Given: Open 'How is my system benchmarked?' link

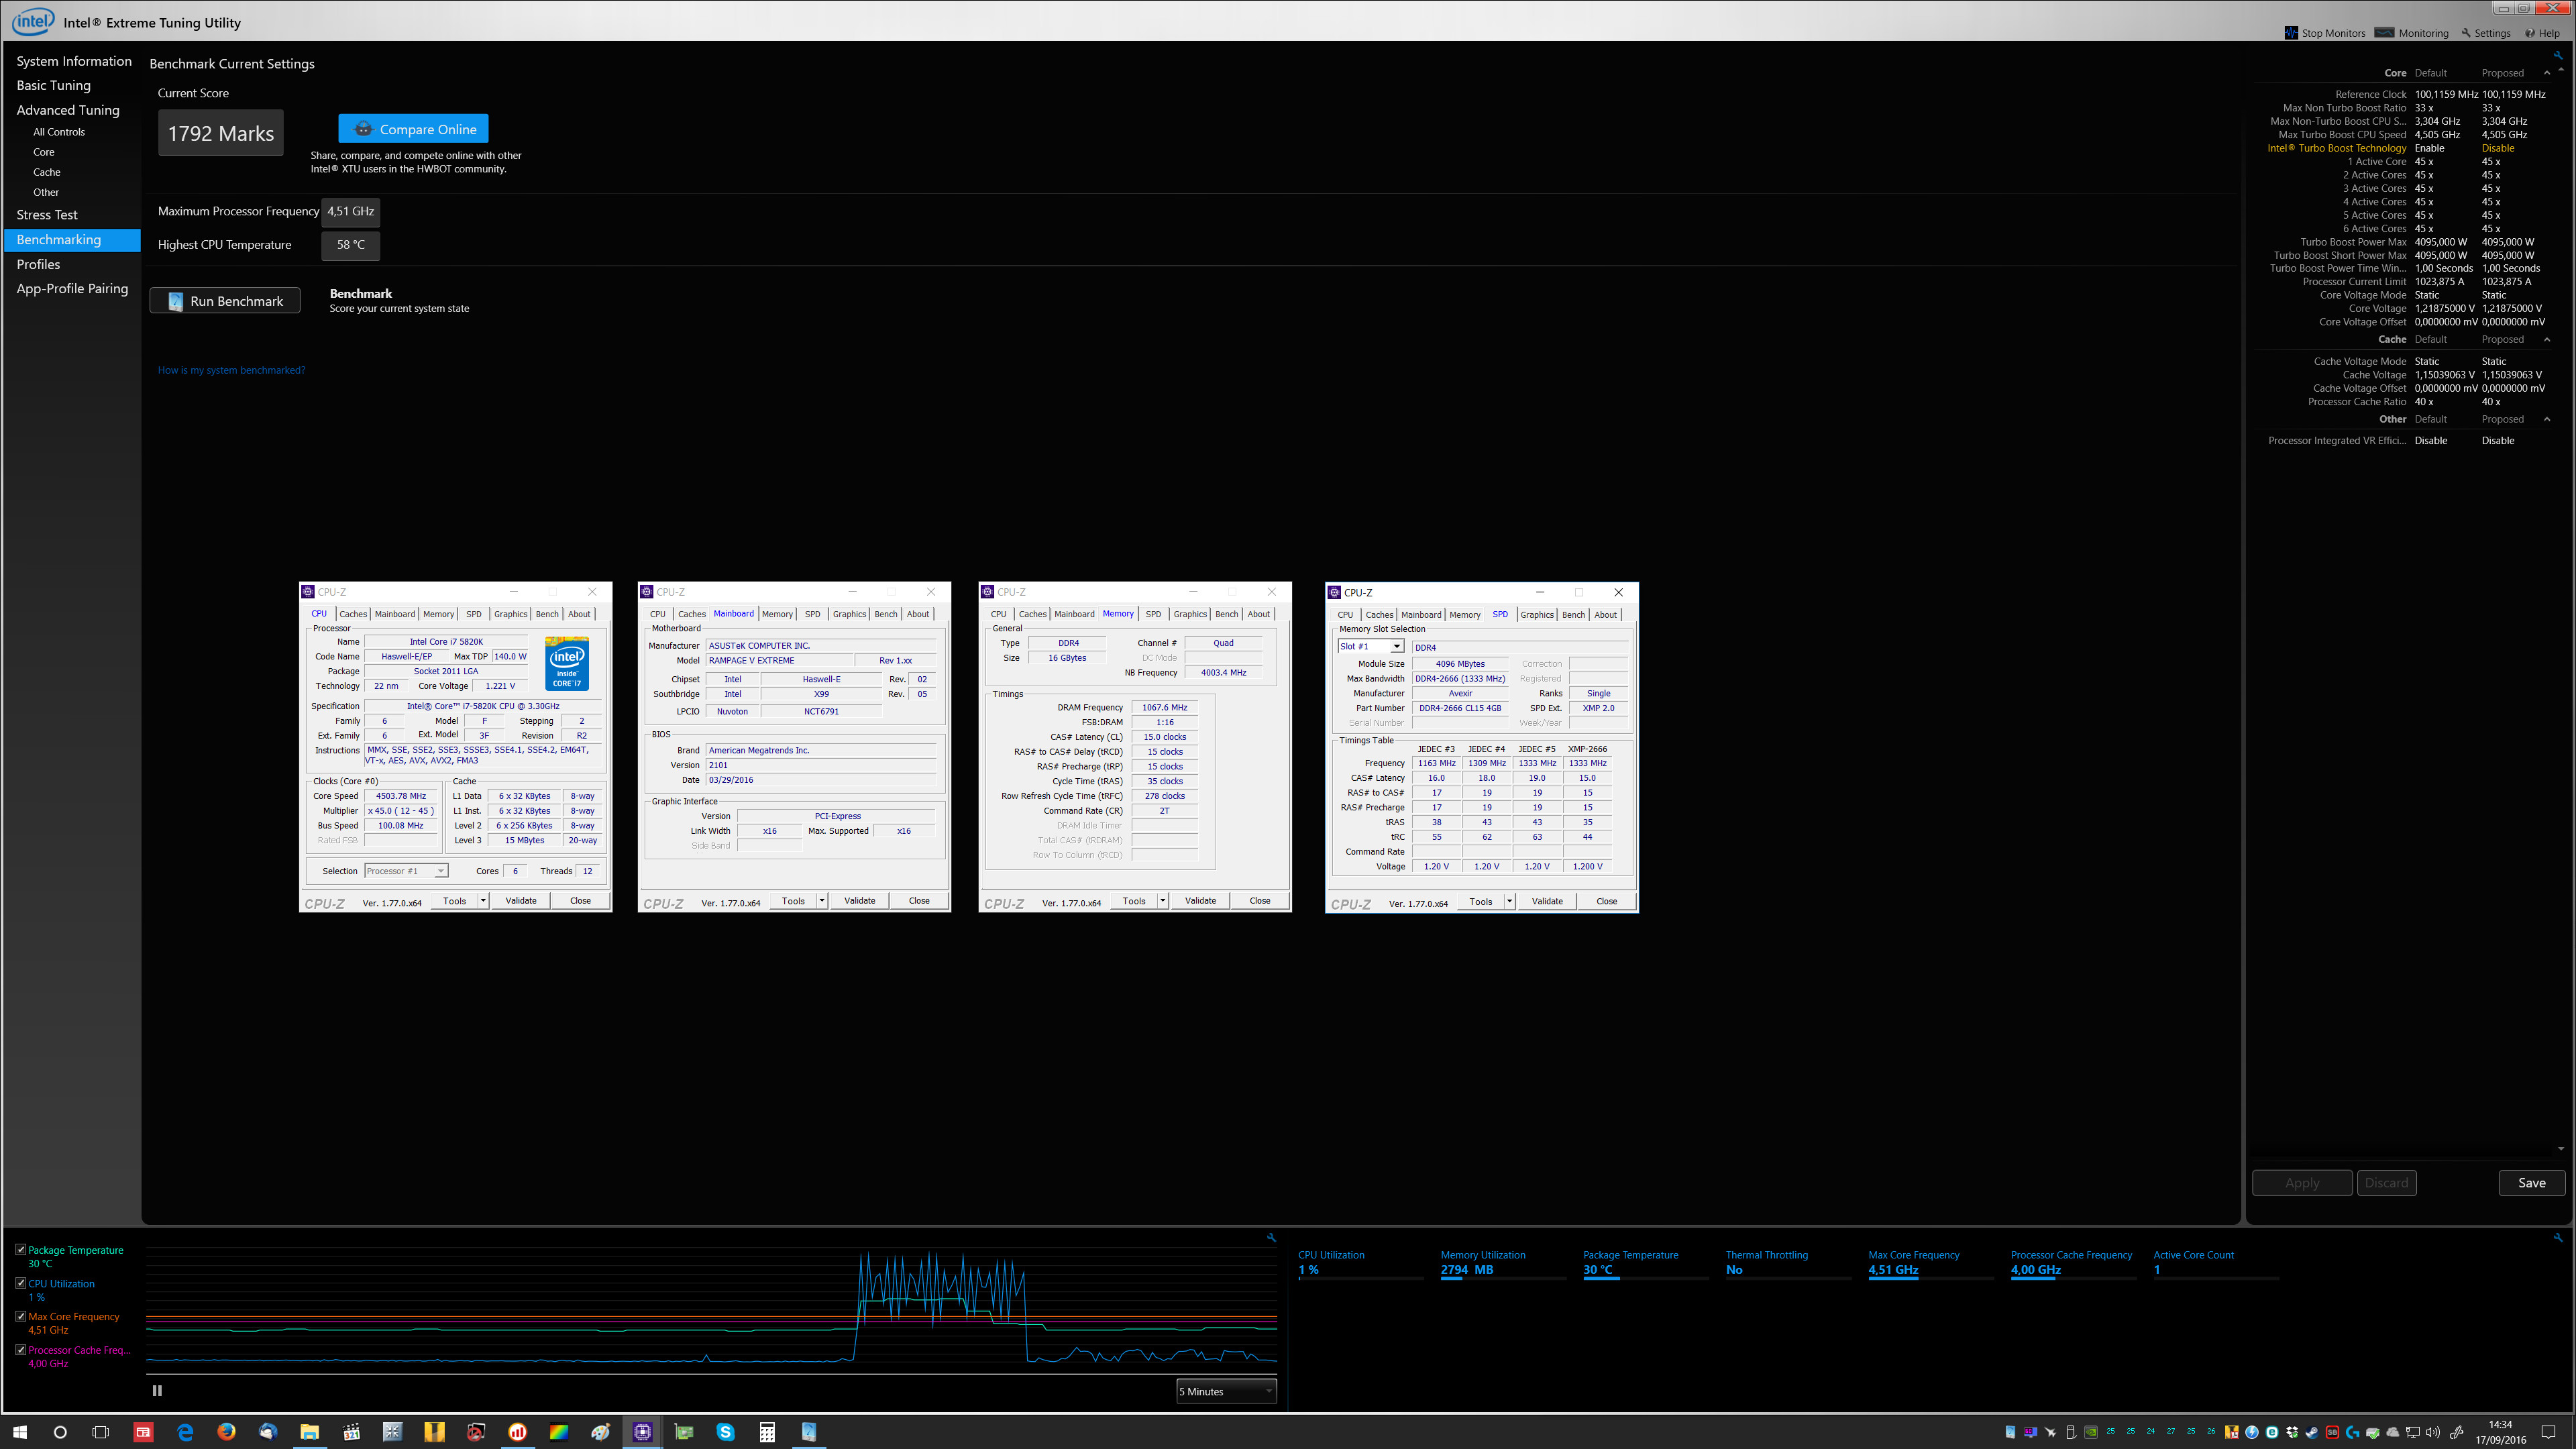Looking at the screenshot, I should point(231,370).
